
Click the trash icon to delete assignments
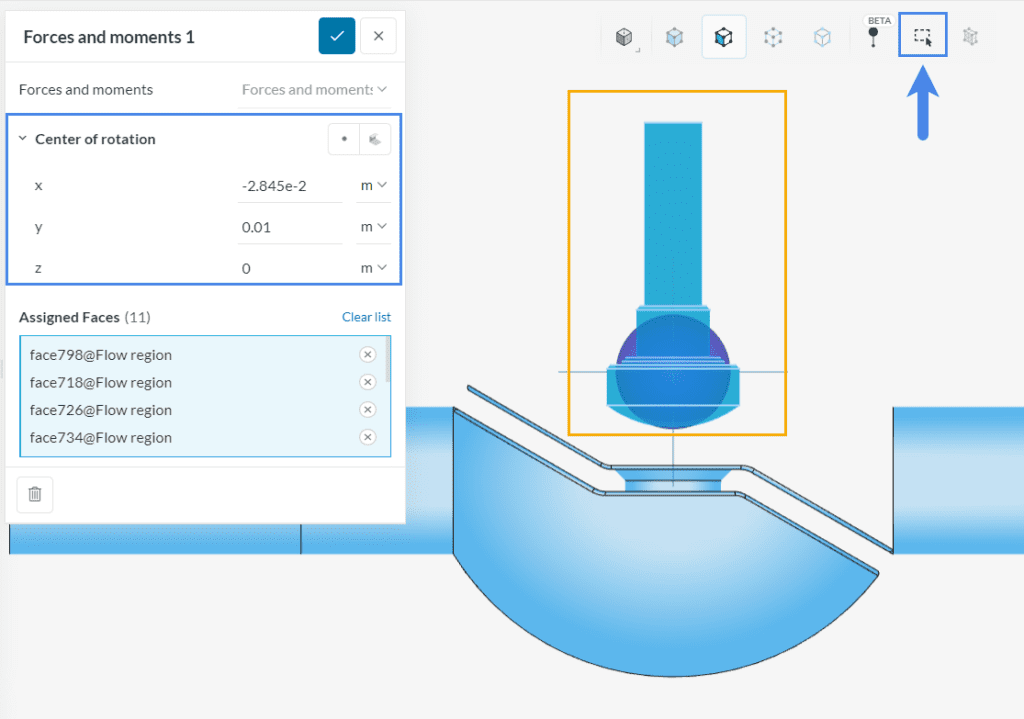(34, 494)
